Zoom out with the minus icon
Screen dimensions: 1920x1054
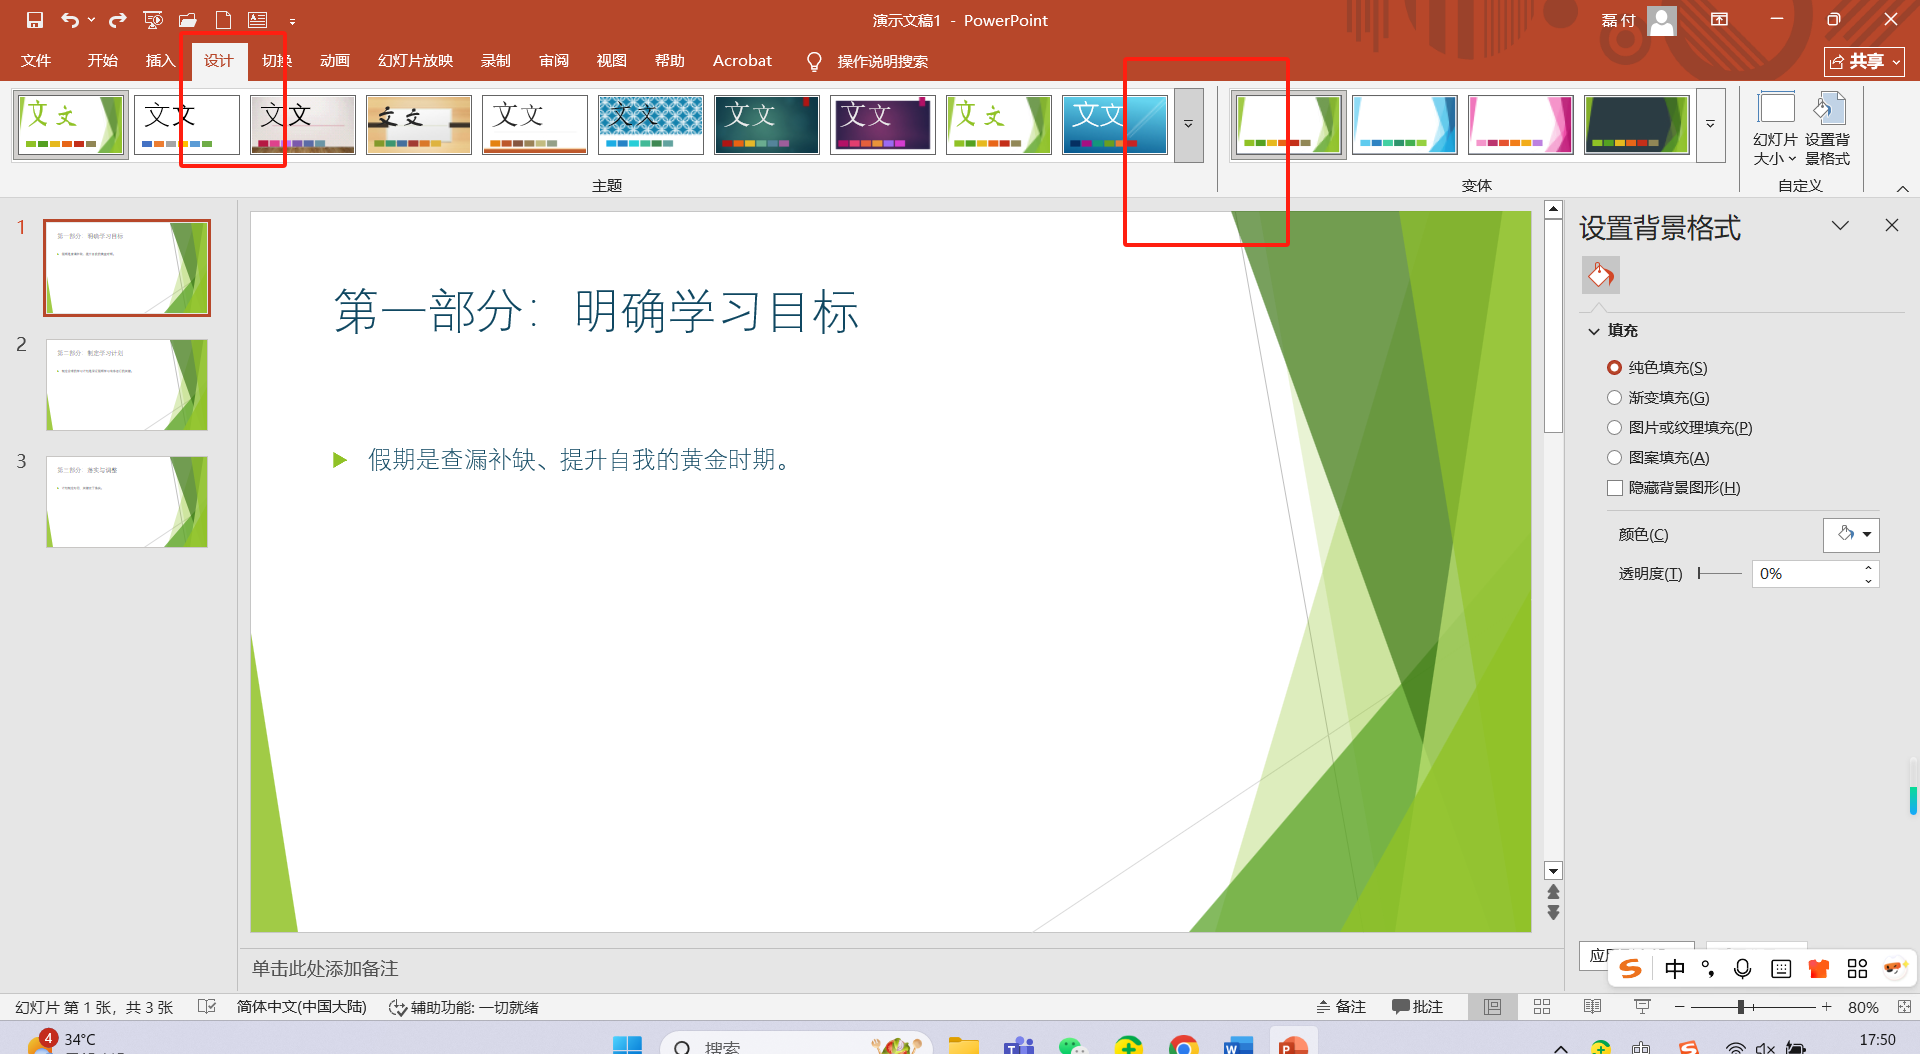tap(1680, 1007)
